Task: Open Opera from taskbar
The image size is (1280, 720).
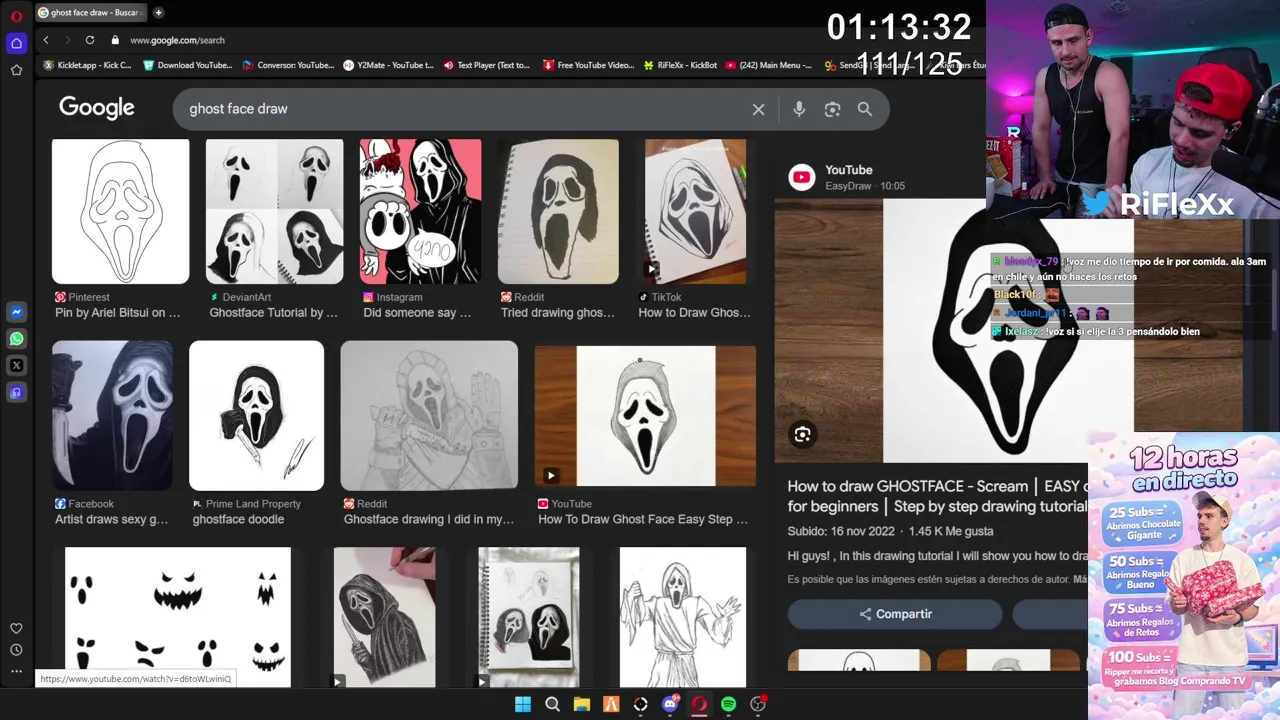Action: click(x=699, y=704)
